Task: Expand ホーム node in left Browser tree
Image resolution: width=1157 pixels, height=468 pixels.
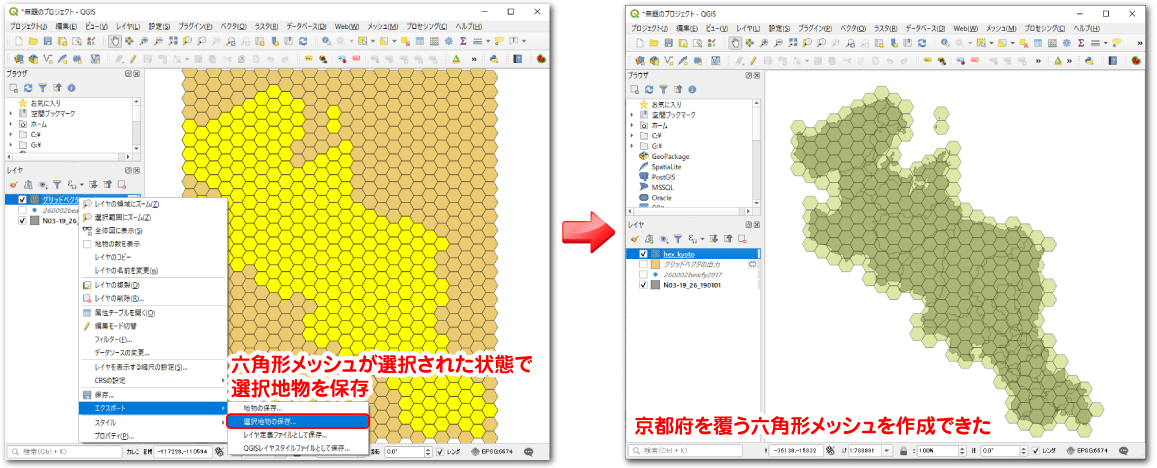Action: pyautogui.click(x=11, y=125)
